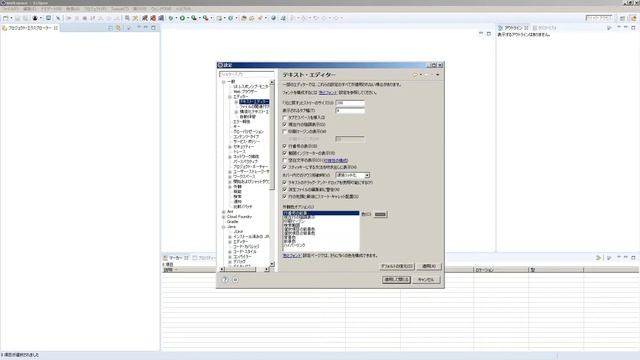Collapse エディター node under 一般

coord(230,97)
